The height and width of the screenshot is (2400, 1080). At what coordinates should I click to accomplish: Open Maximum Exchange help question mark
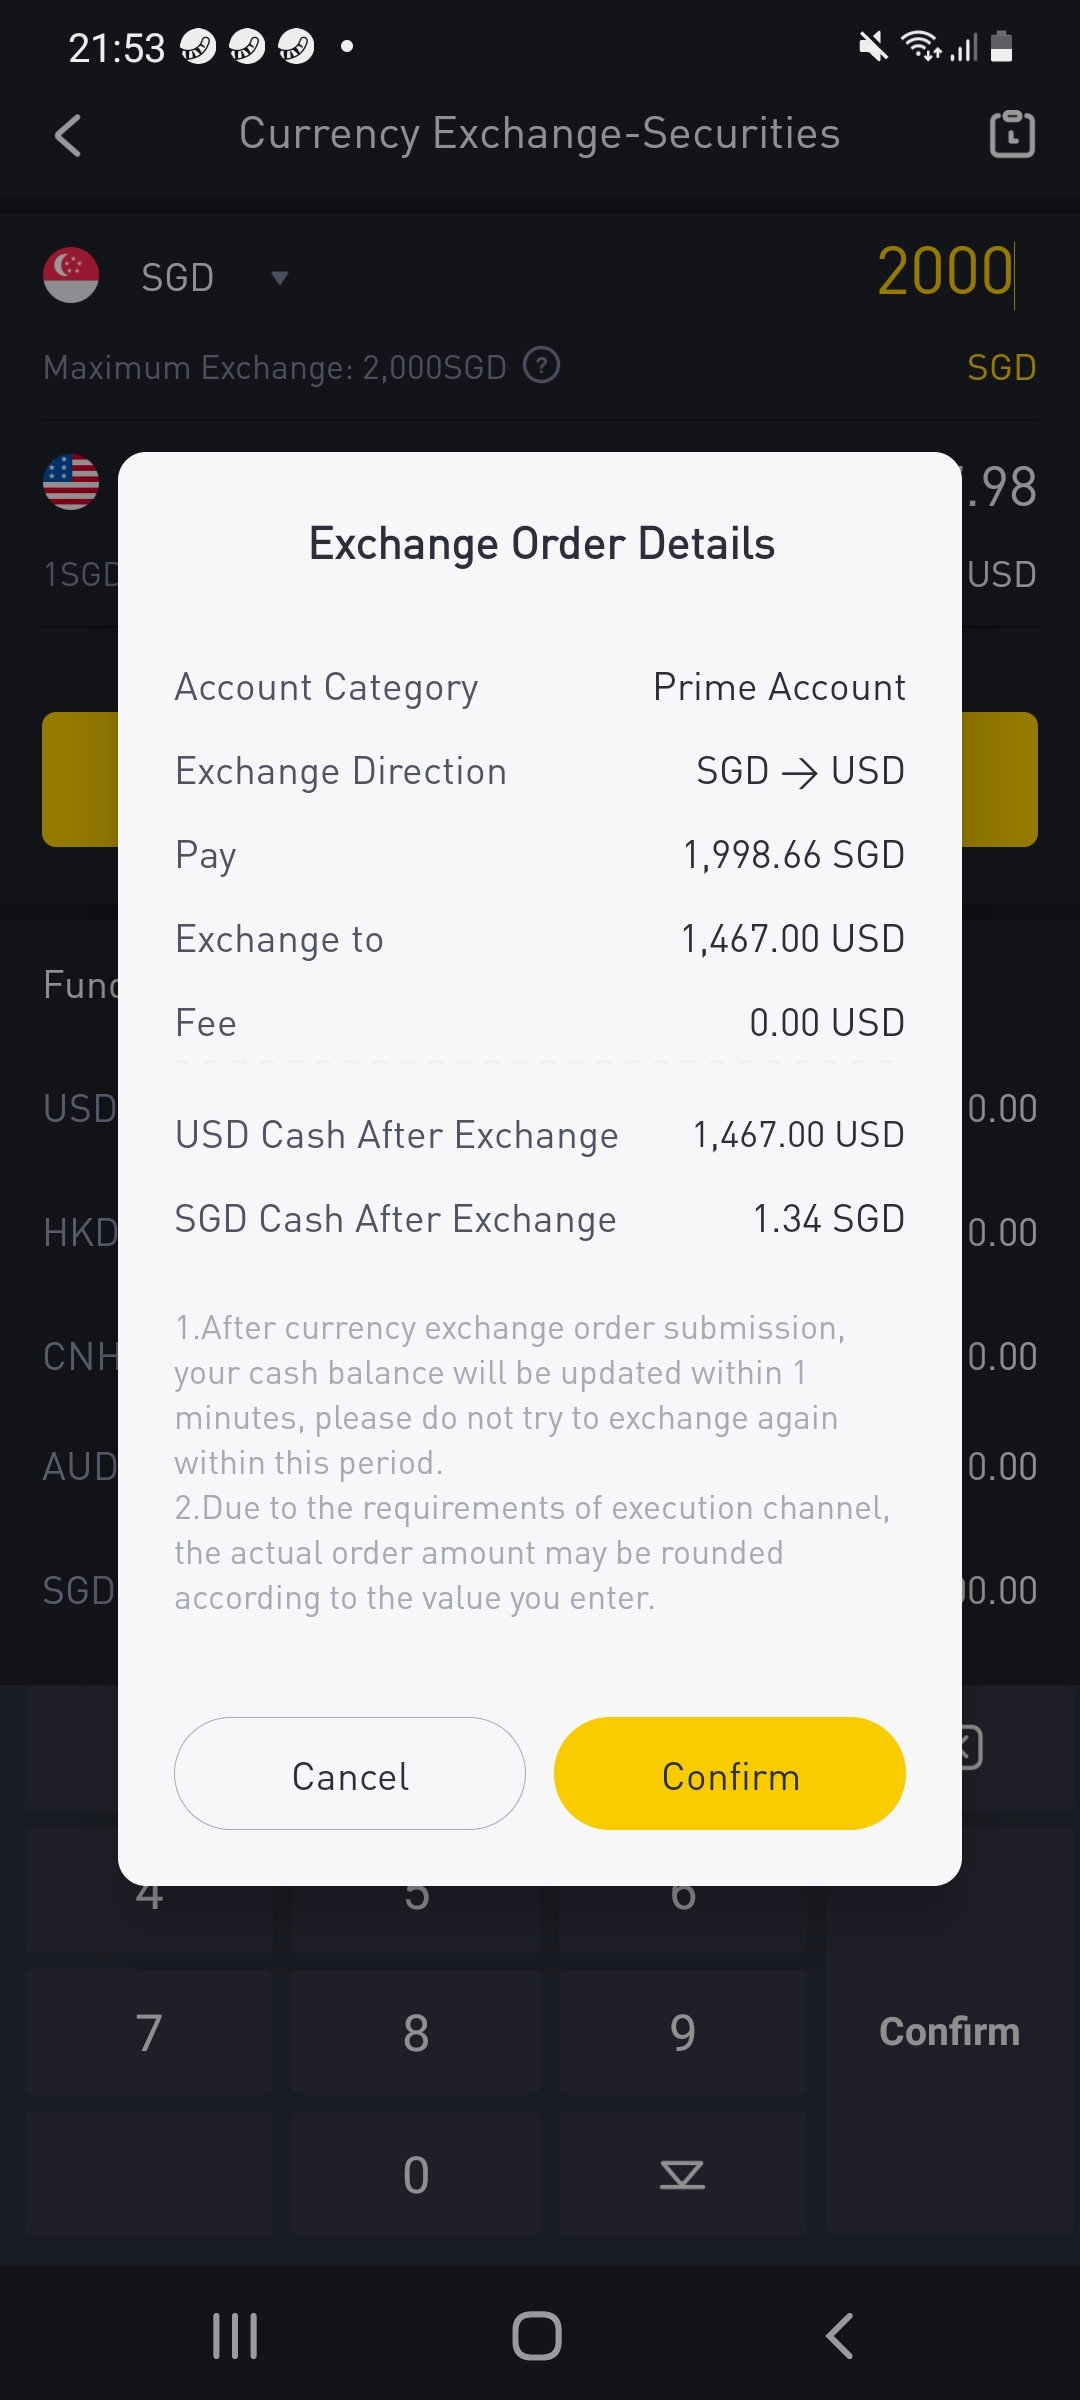click(x=542, y=366)
